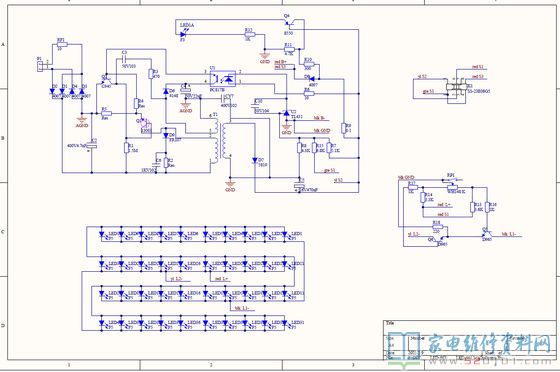Select the TL431 regulator U2

pos(286,113)
